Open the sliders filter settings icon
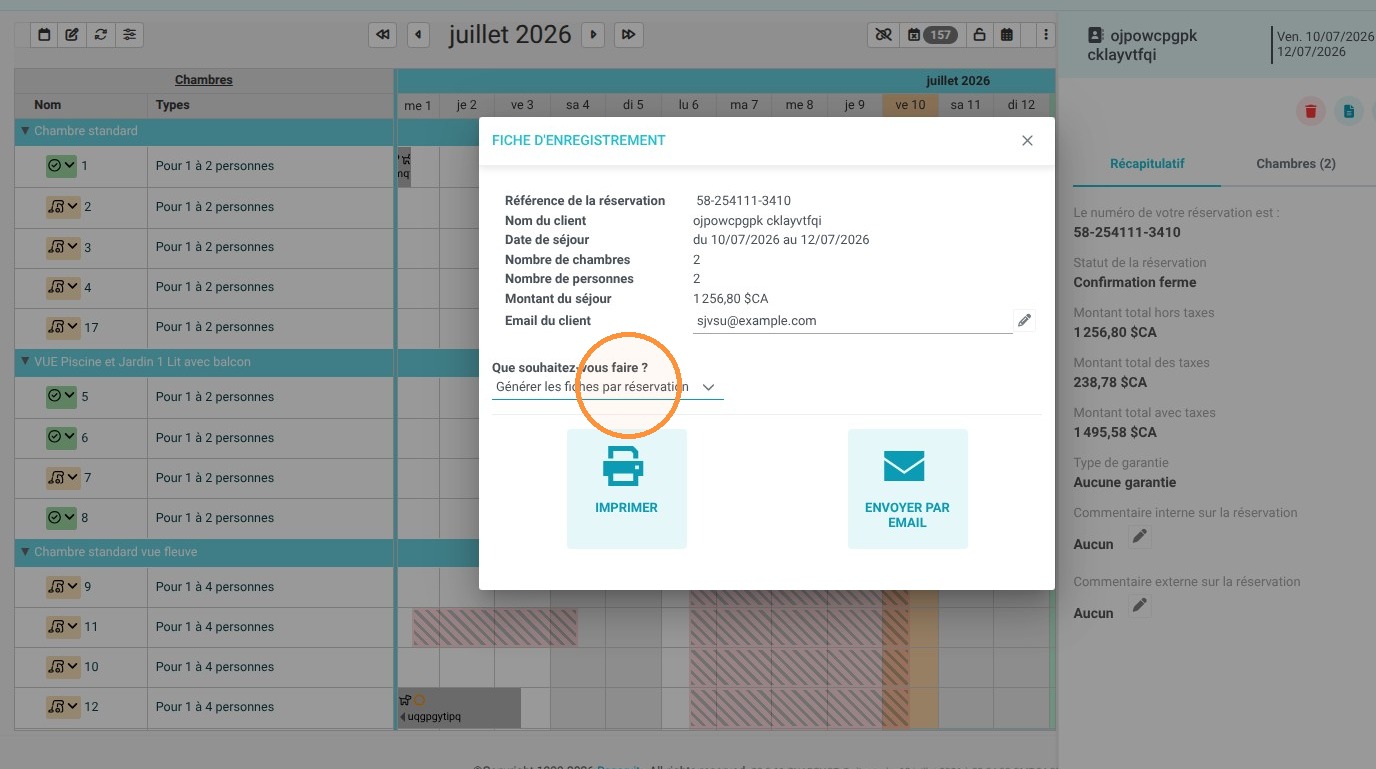This screenshot has width=1376, height=769. click(130, 35)
